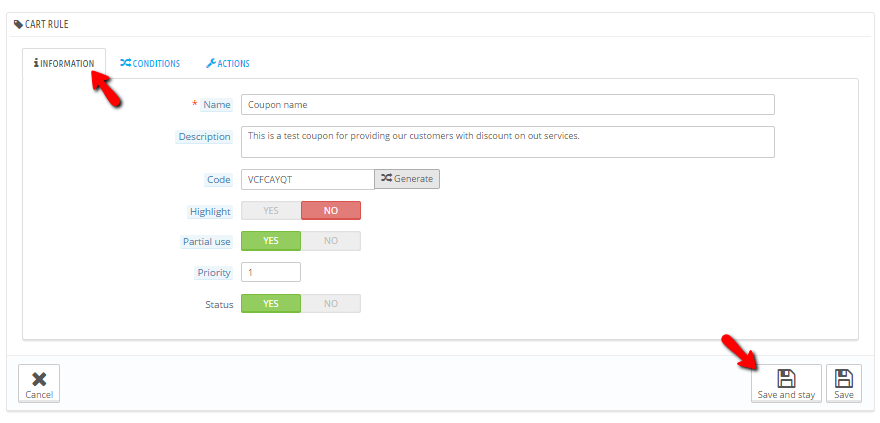This screenshot has height=423, width=880.
Task: Click the Code input field
Action: pyautogui.click(x=308, y=179)
